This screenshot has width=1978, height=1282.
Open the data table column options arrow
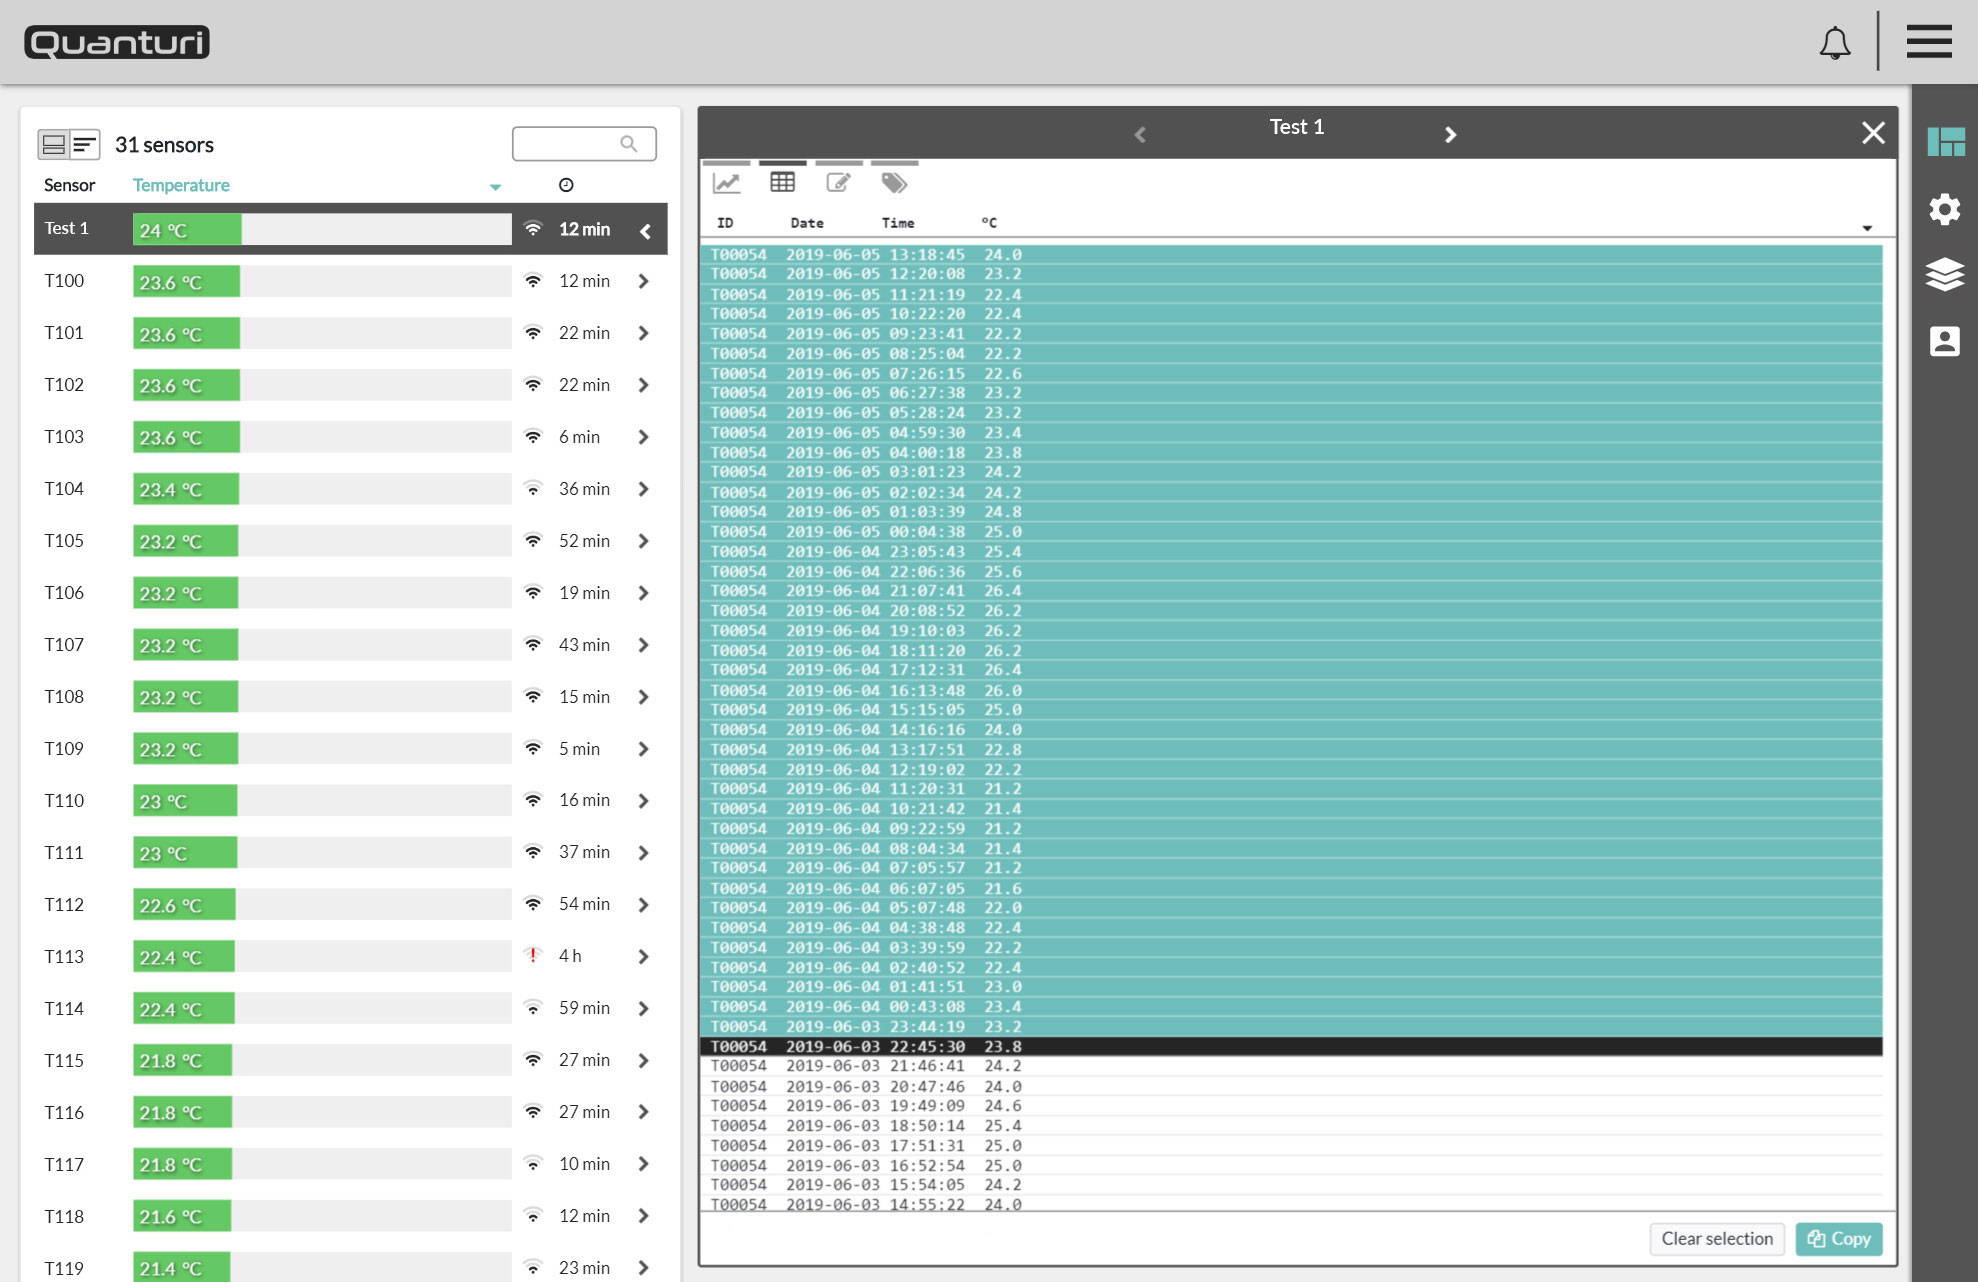(x=1867, y=228)
